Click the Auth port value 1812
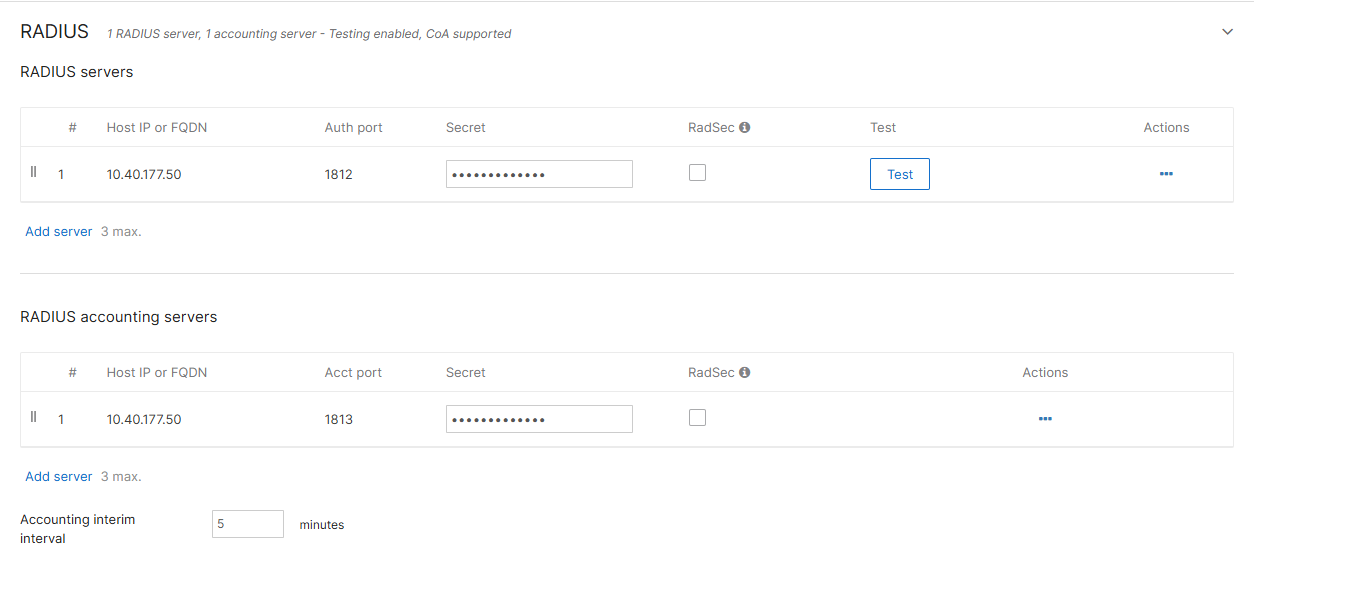Screen dimensions: 1352x596 click(339, 174)
